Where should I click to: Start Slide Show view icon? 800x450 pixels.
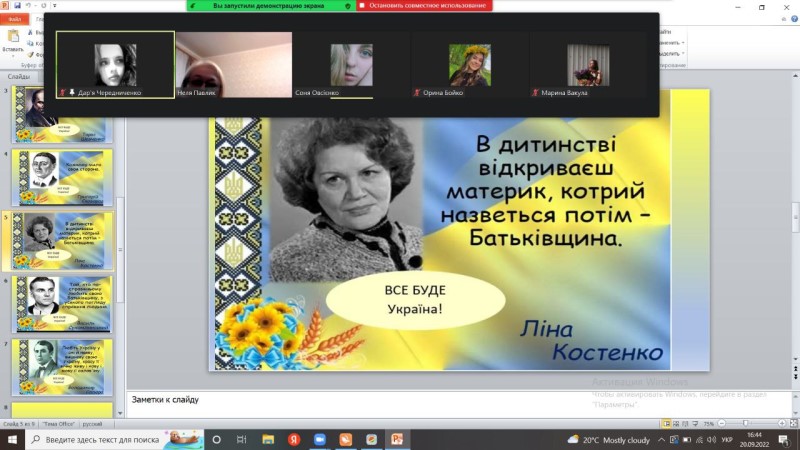(x=695, y=423)
